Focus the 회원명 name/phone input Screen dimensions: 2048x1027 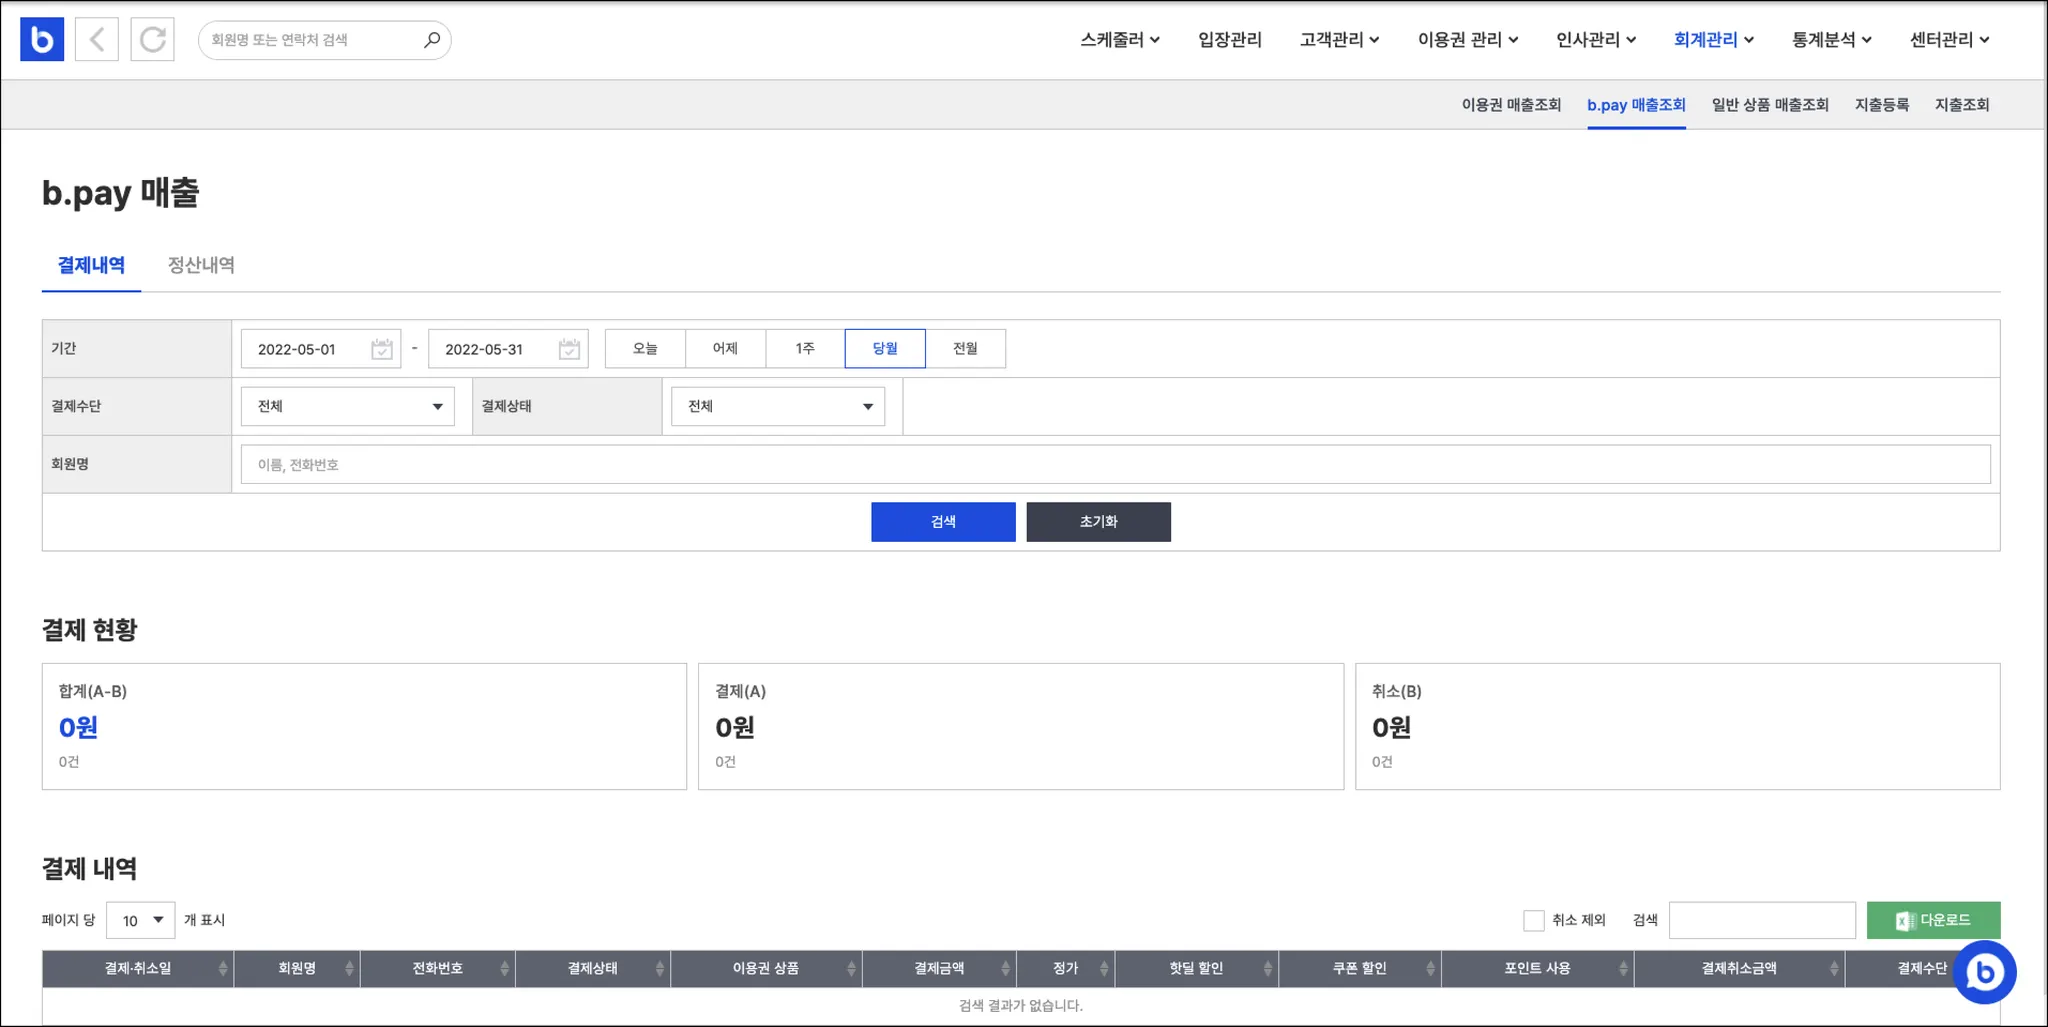click(x=1115, y=464)
